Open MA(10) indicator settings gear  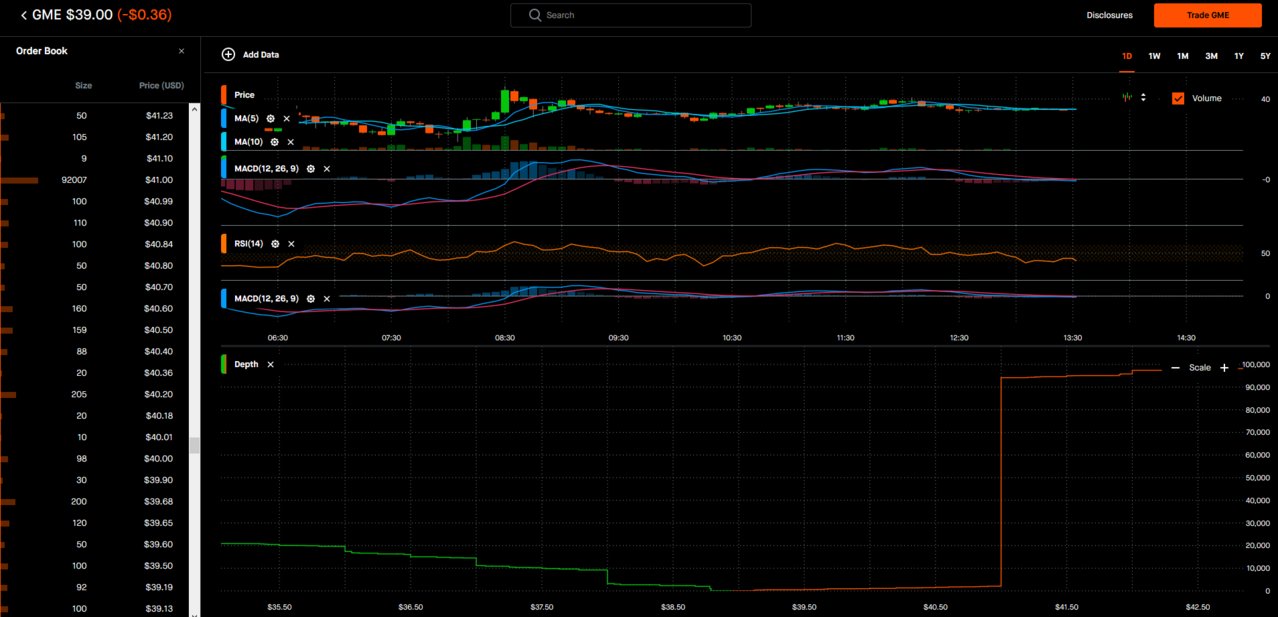coord(274,142)
